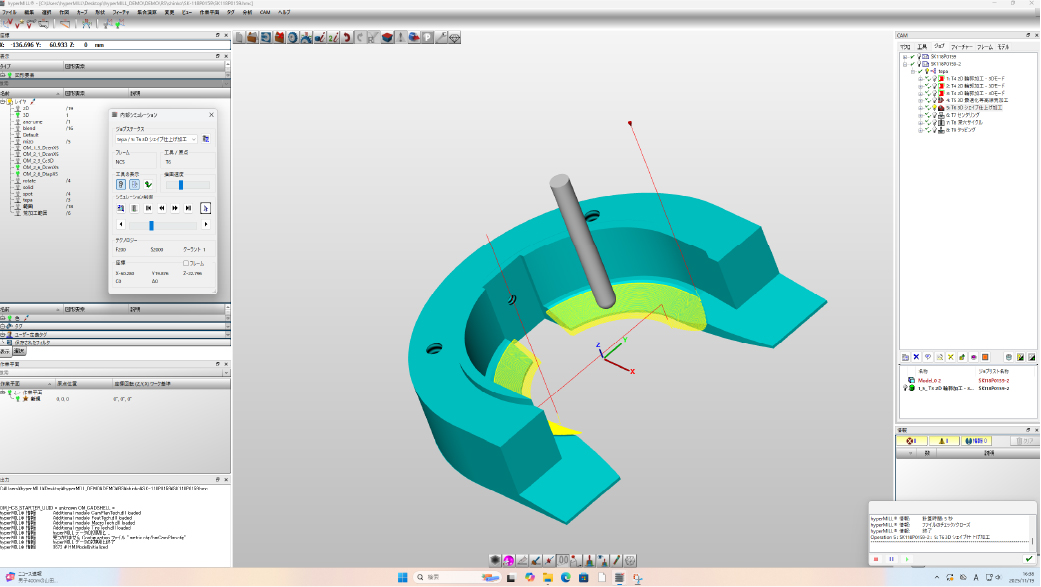Click the rewind button in simulation controls
Viewport: 1041px width, 587px height.
coord(162,208)
